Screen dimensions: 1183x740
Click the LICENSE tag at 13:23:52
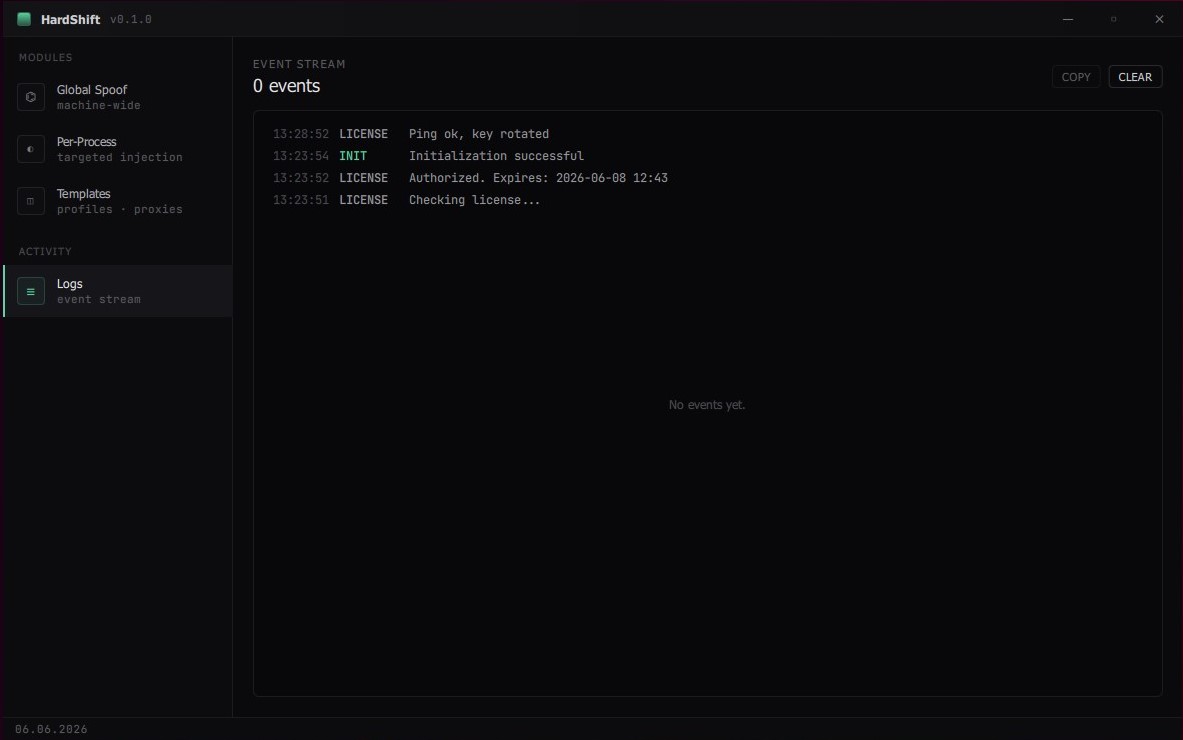coord(364,178)
